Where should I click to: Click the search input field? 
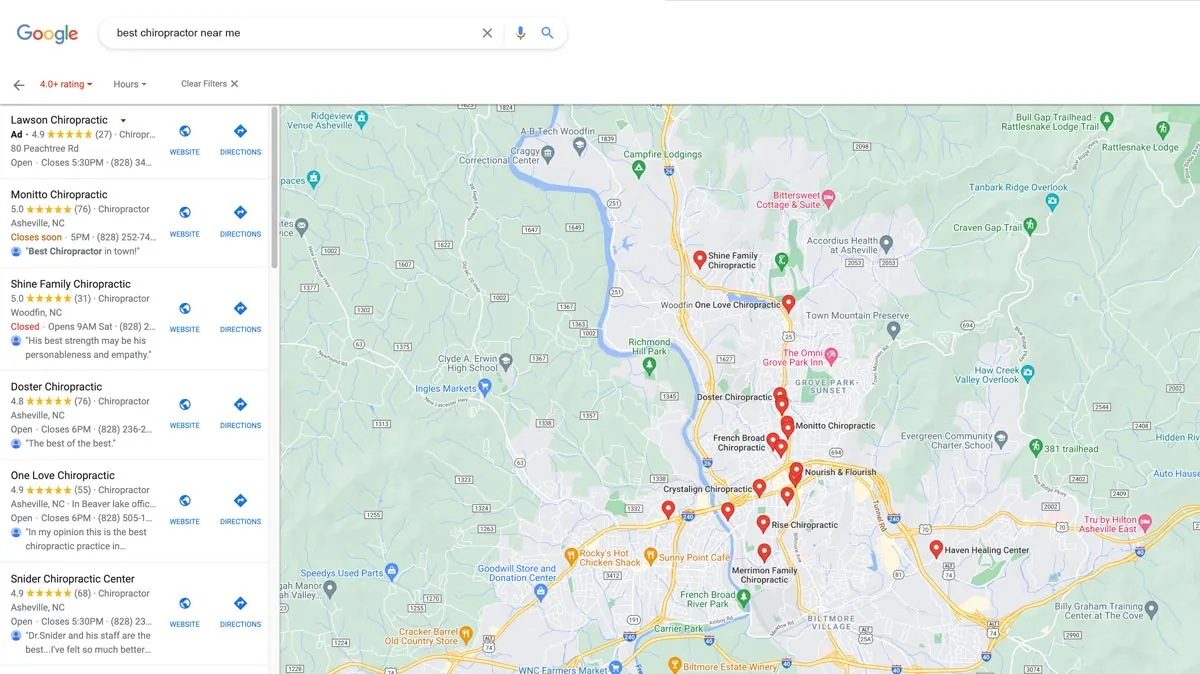pyautogui.click(x=295, y=33)
